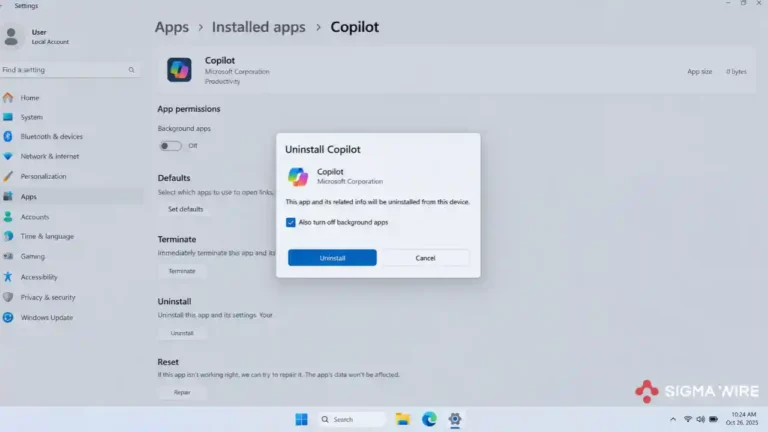The height and width of the screenshot is (432, 768).
Task: Click the volume speaker tray icon
Action: [x=701, y=419]
